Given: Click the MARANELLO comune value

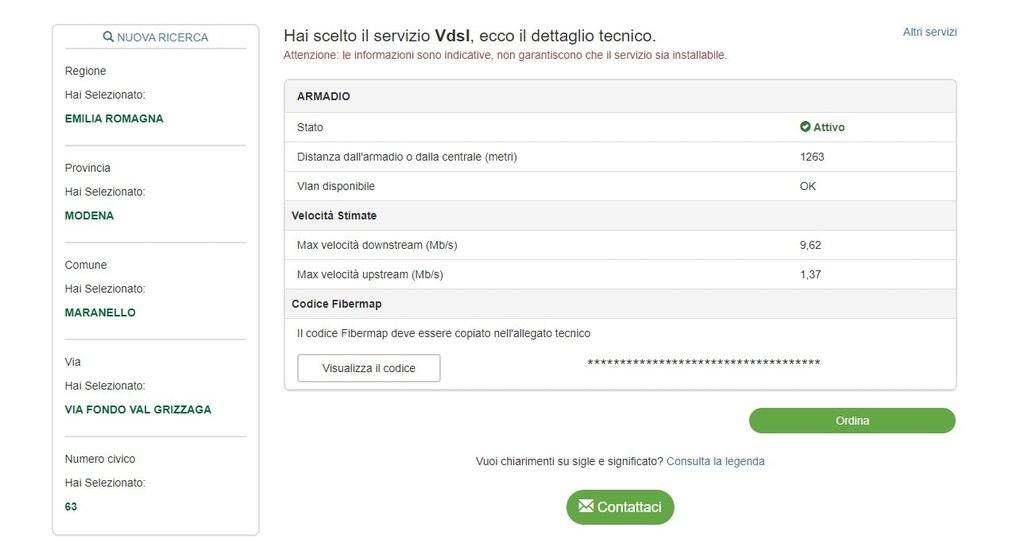Looking at the screenshot, I should click(100, 312).
